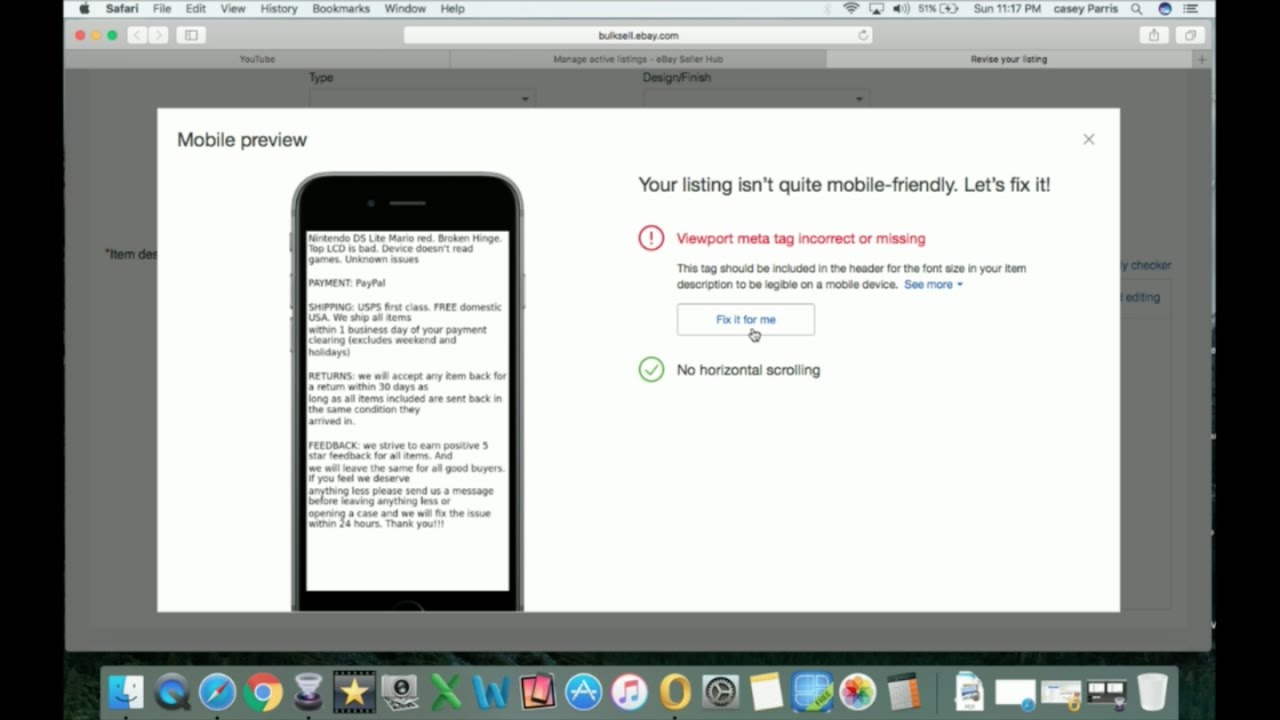The image size is (1280, 720).
Task: Open Notes from the Dock
Action: [x=766, y=692]
